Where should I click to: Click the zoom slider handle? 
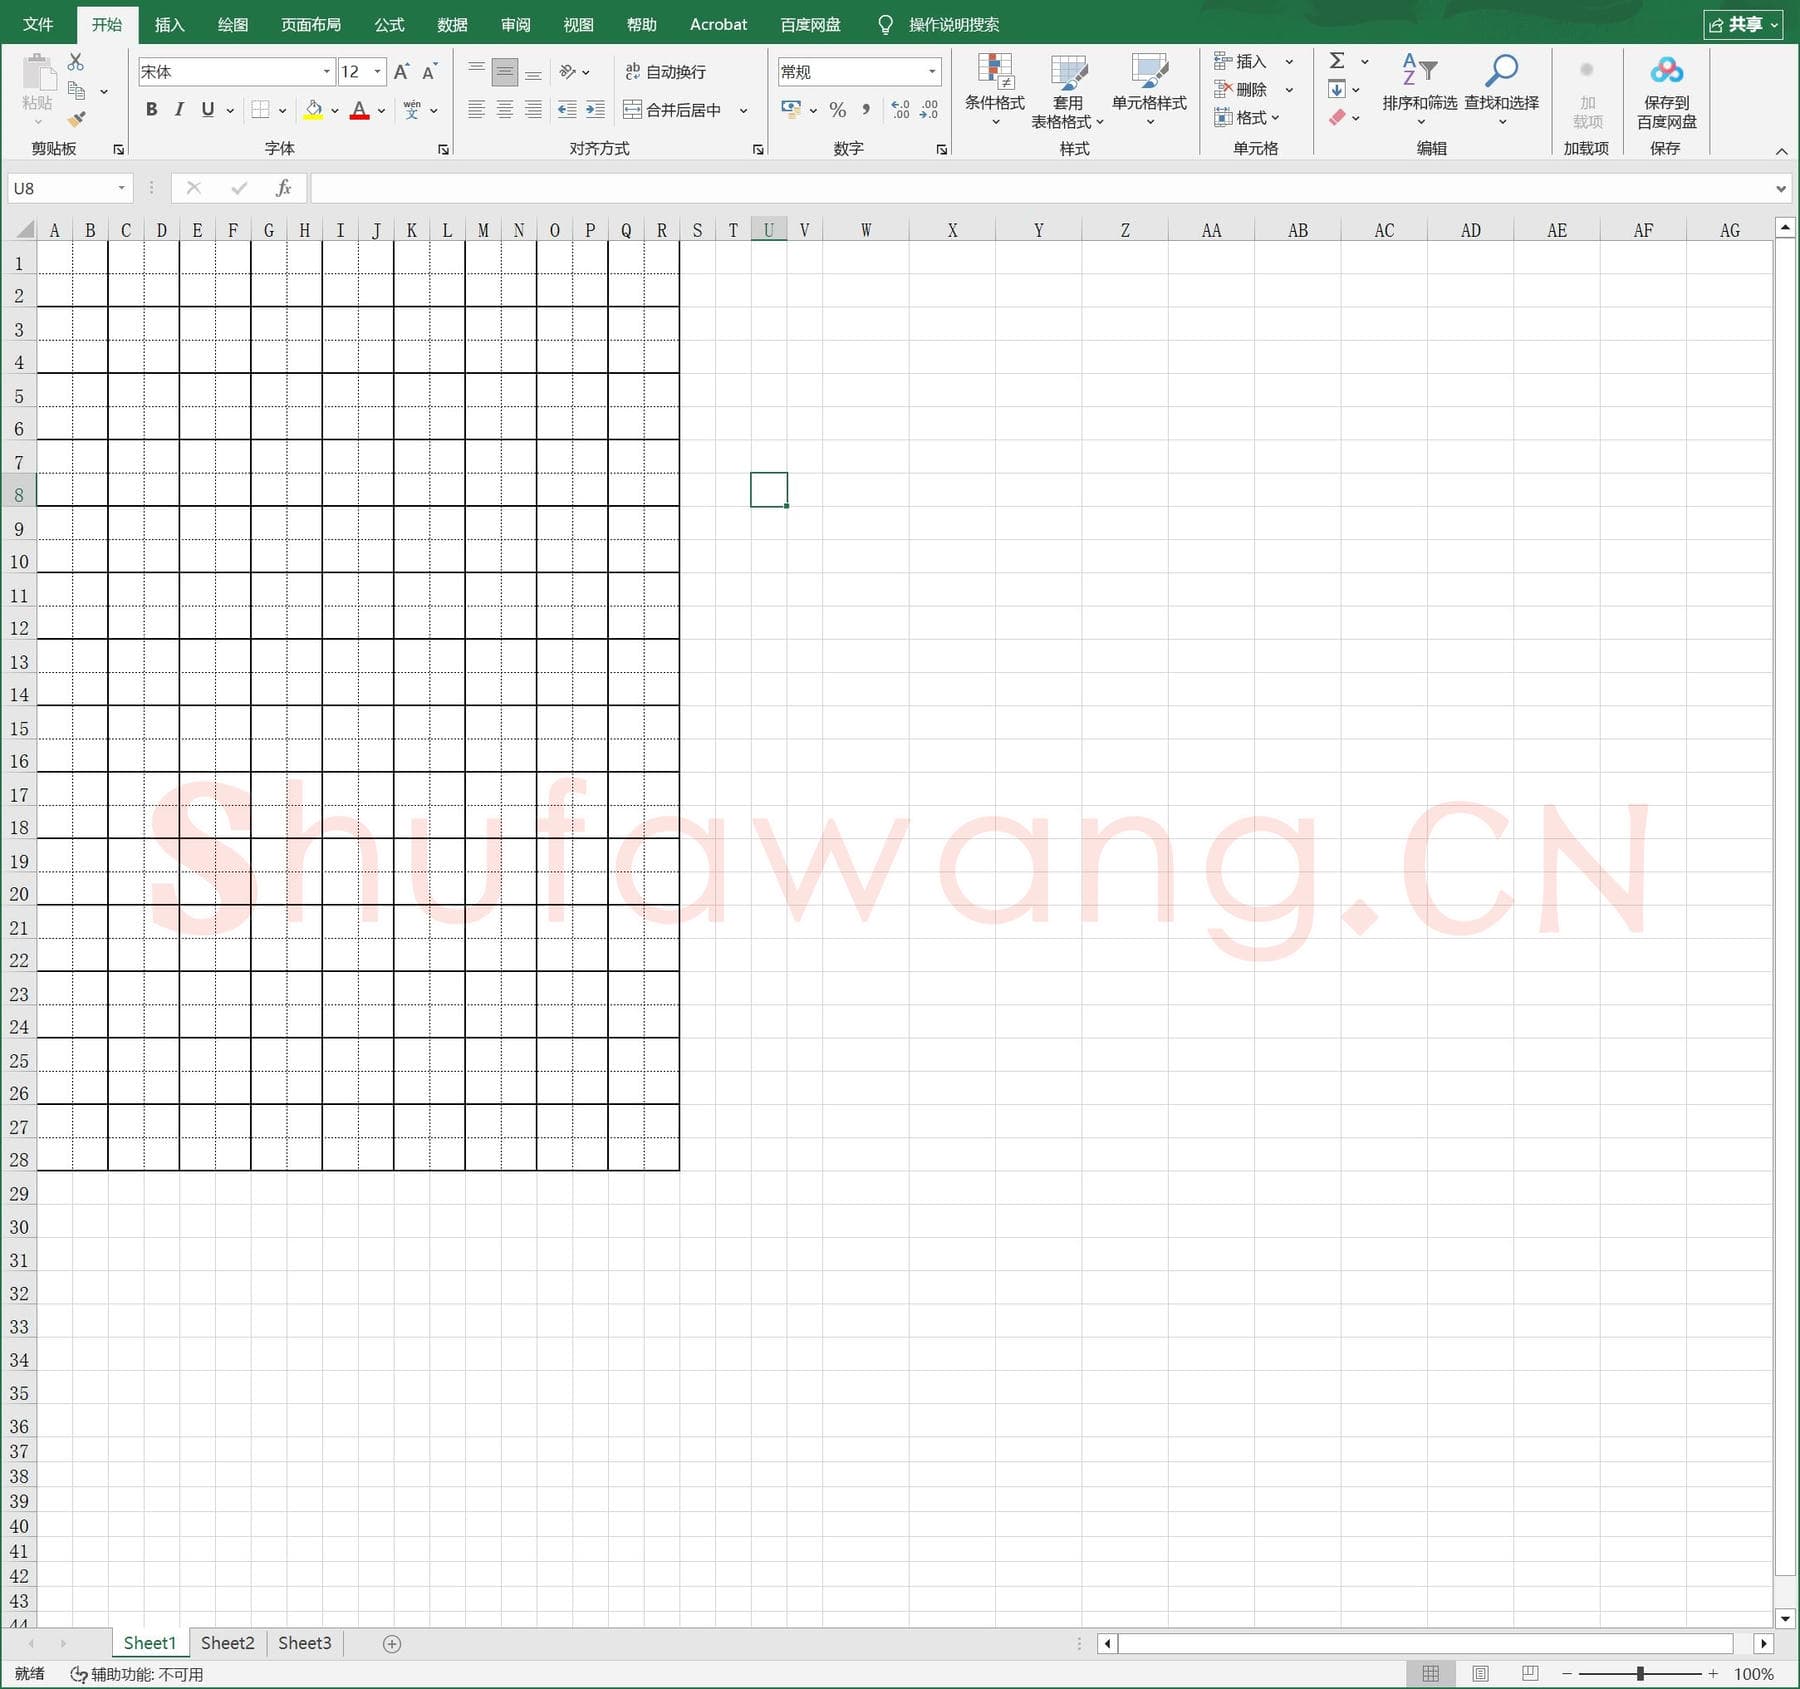click(x=1640, y=1673)
